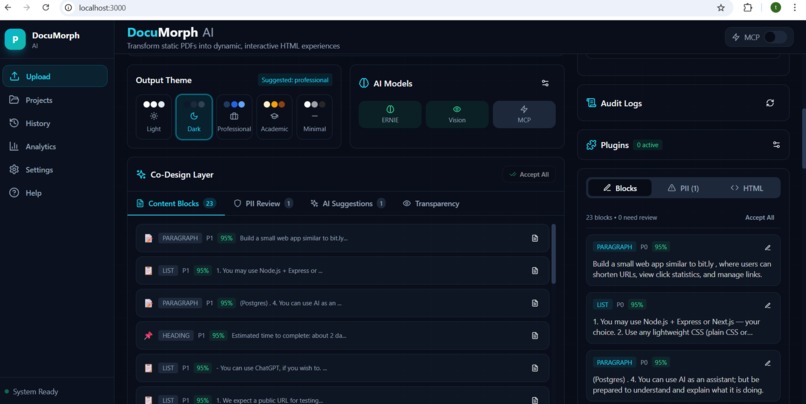Edit the 'Build a small web app' paragraph card
Viewport: 806px width, 404px height.
[767, 247]
